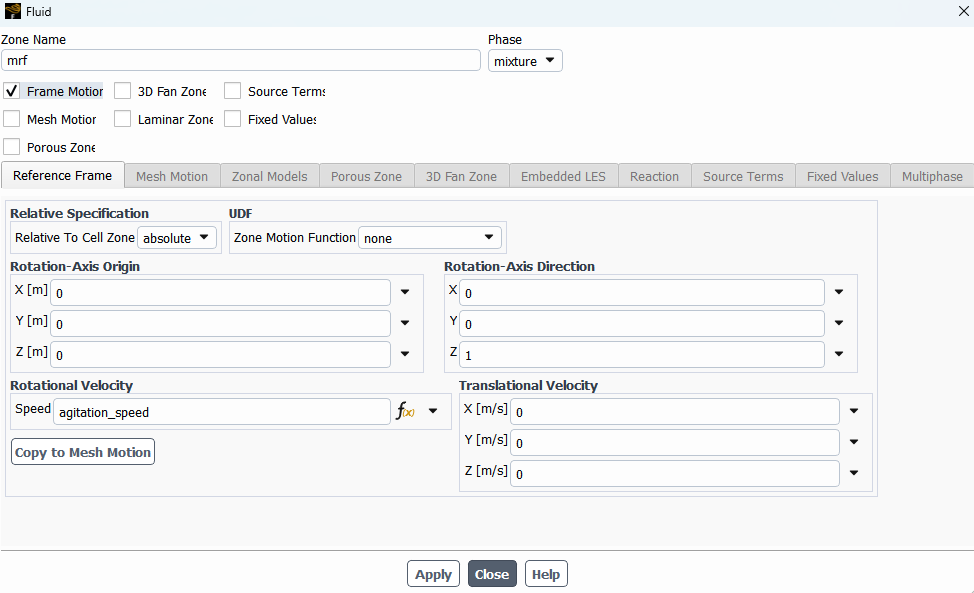Enable the Mesh Motion checkbox
The image size is (974, 593).
click(x=12, y=119)
